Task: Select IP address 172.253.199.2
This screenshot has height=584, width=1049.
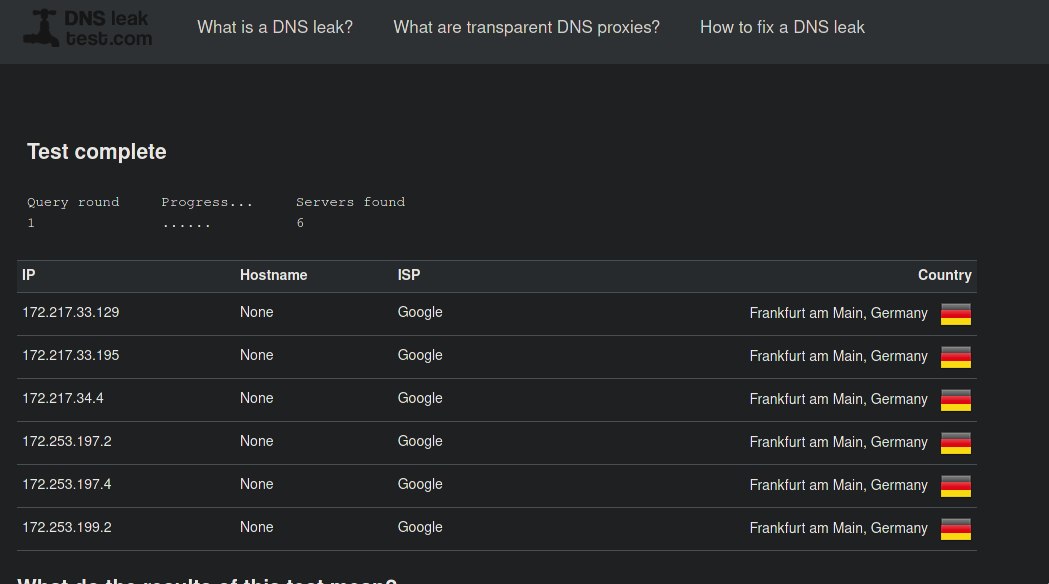Action: [x=67, y=527]
